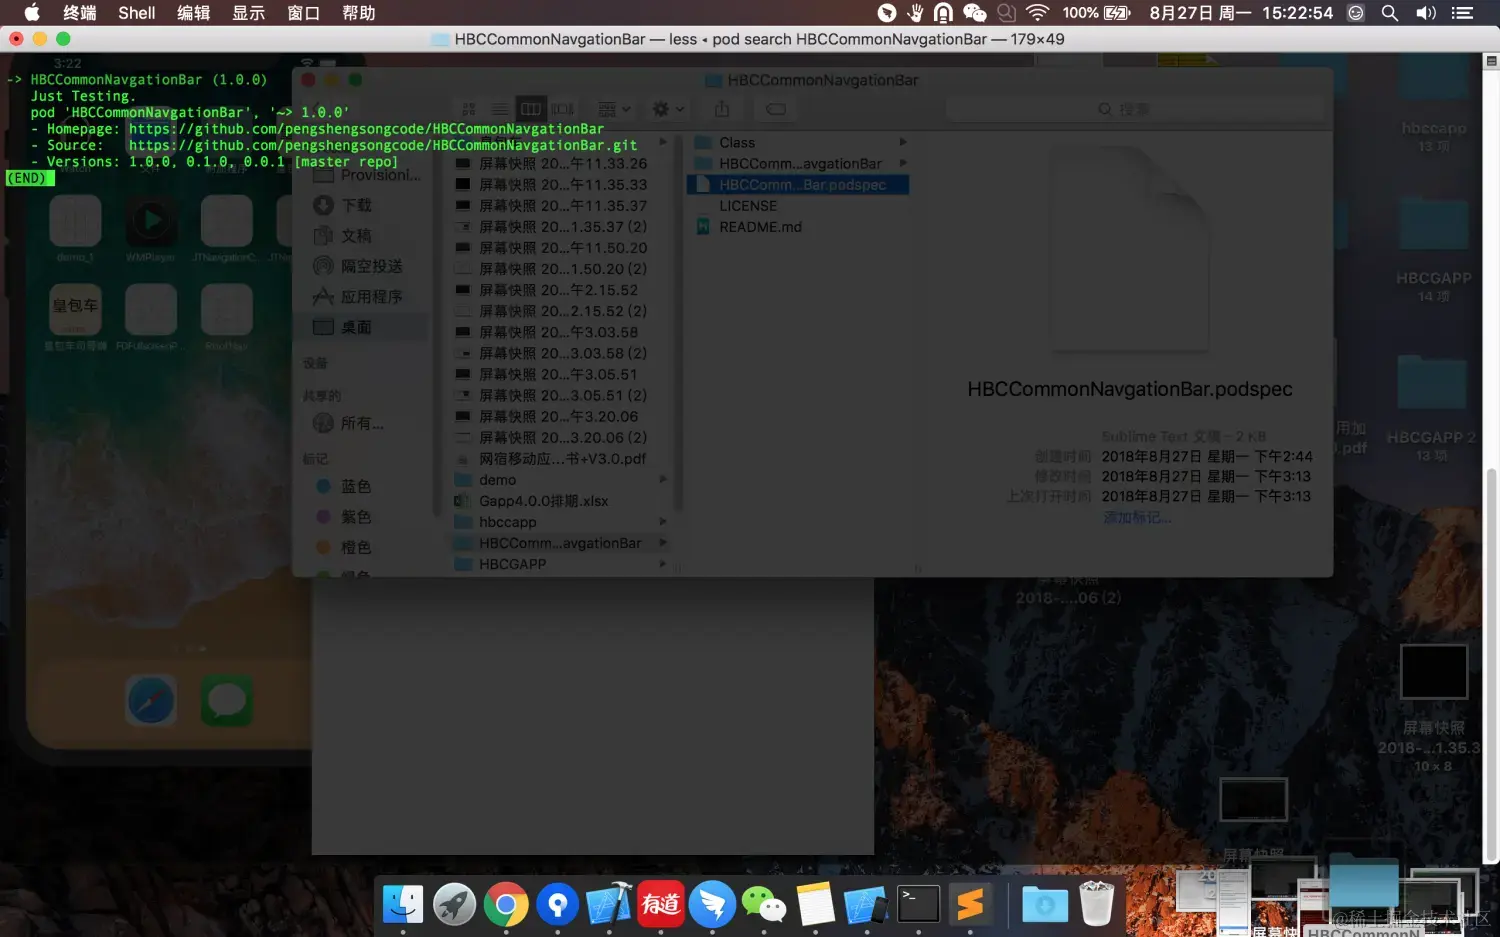Image resolution: width=1500 pixels, height=937 pixels.
Task: Expand highlighted HBCComm...avgationBar arrow in second column
Action: (662, 543)
